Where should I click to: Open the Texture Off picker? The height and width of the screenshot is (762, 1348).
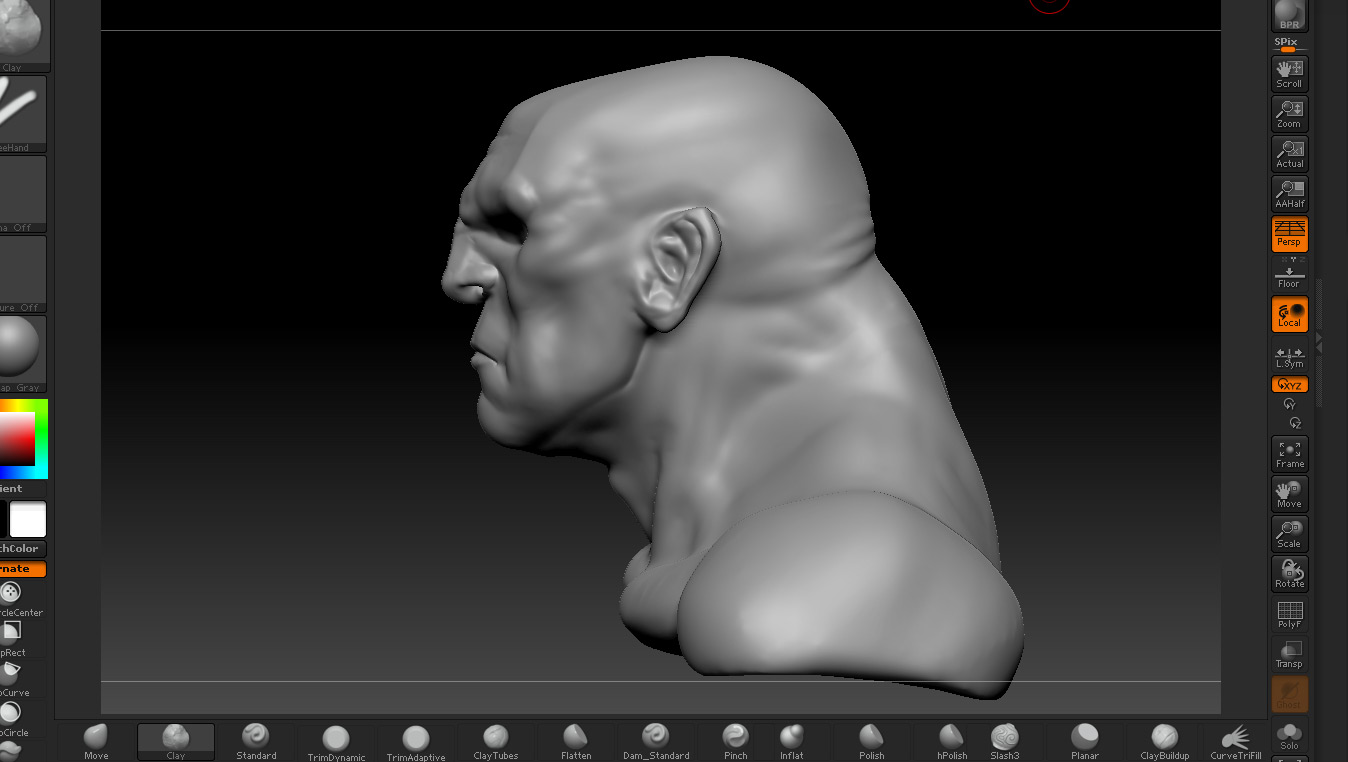coord(22,274)
